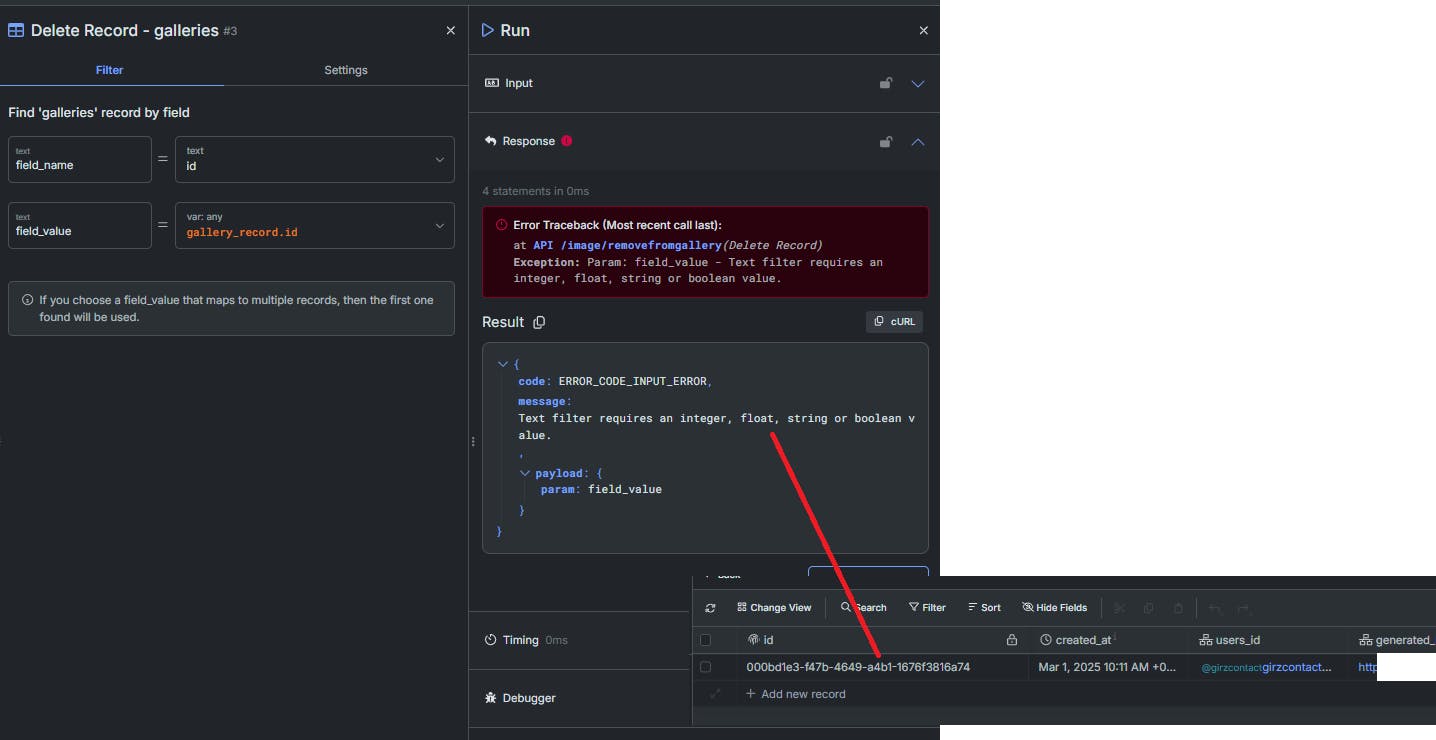Viewport: 1436px width, 740px height.
Task: Select the field_value text input
Action: 80,226
